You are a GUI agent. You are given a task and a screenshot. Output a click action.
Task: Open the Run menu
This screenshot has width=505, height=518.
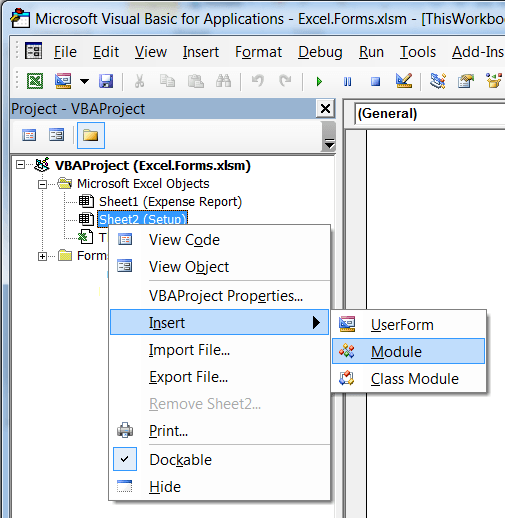pyautogui.click(x=371, y=52)
